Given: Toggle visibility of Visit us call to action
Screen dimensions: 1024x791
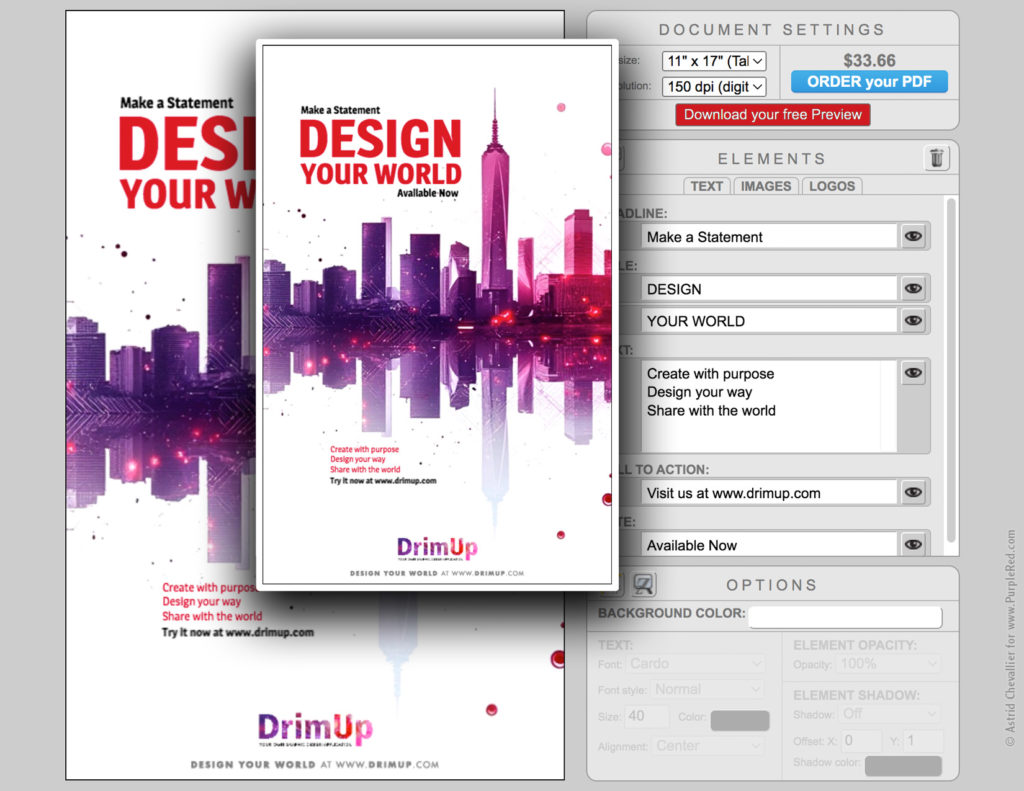Looking at the screenshot, I should pyautogui.click(x=913, y=492).
